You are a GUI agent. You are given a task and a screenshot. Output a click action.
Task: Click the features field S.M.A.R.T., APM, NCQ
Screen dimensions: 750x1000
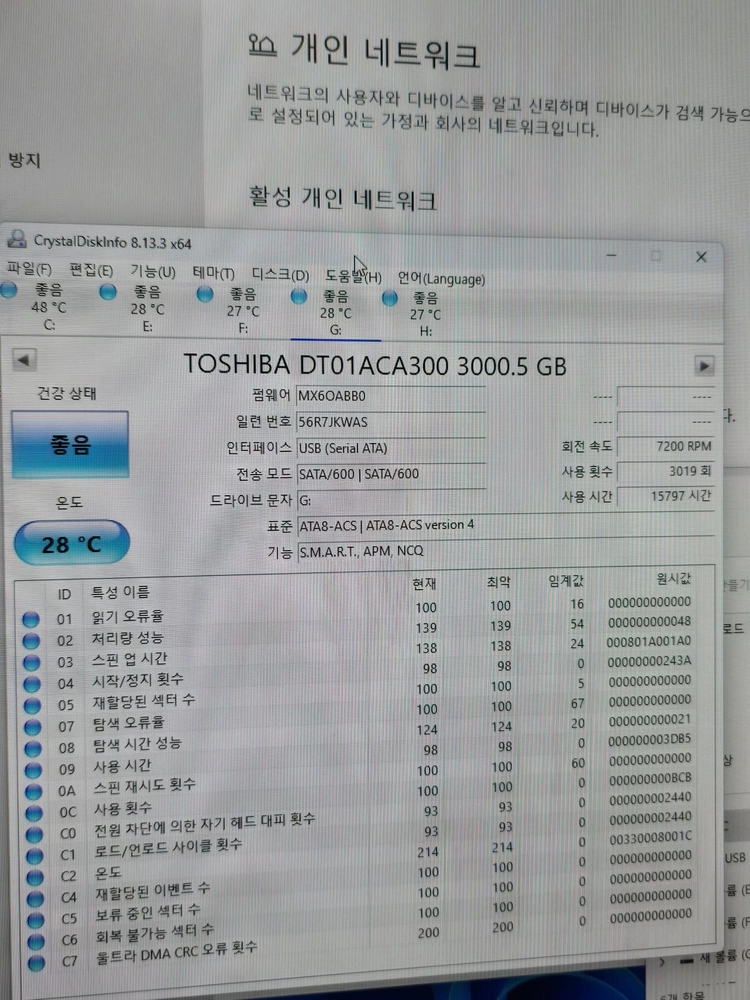pyautogui.click(x=505, y=551)
